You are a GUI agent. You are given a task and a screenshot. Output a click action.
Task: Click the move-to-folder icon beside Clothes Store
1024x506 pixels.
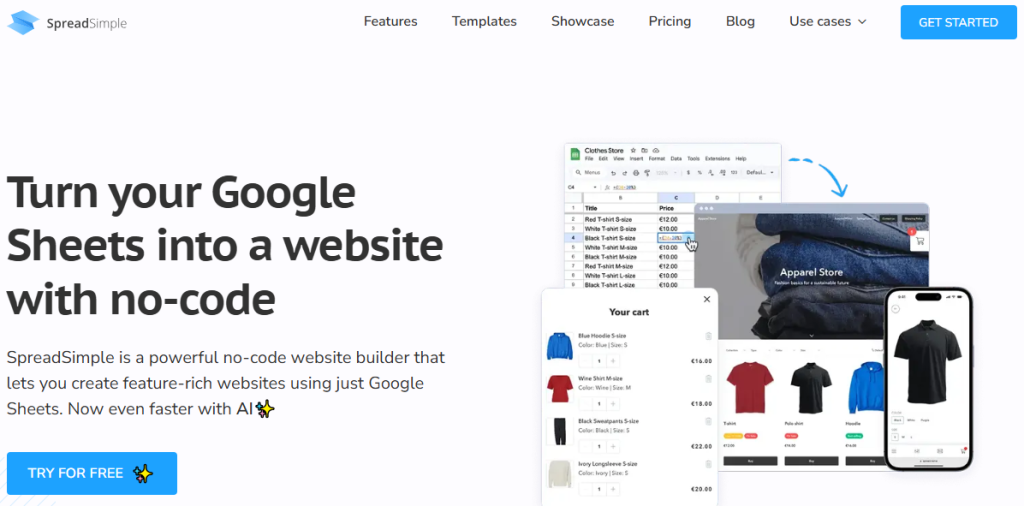pyautogui.click(x=645, y=150)
